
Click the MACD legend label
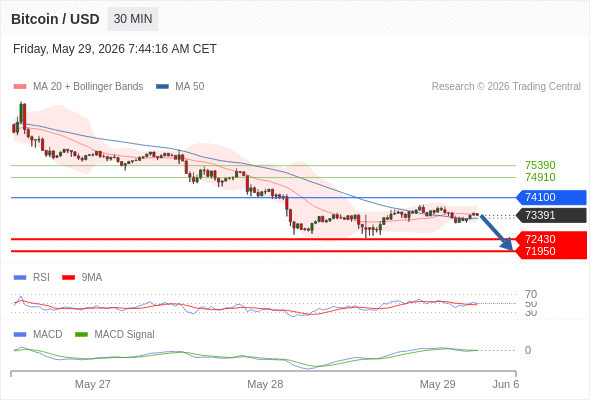coord(48,335)
